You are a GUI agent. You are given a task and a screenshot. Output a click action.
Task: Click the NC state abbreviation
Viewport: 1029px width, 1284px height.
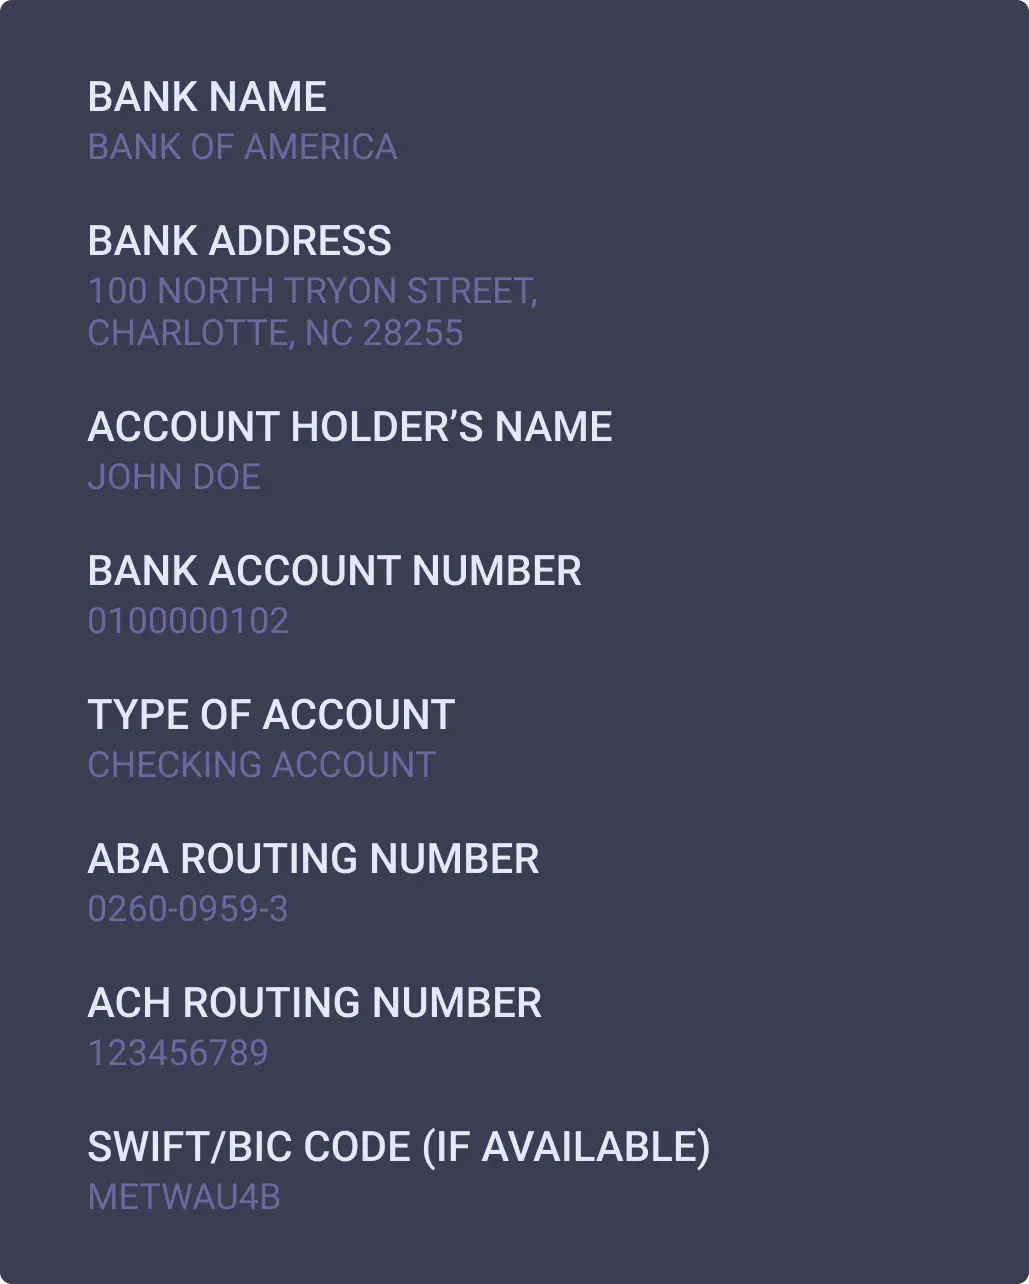point(329,333)
